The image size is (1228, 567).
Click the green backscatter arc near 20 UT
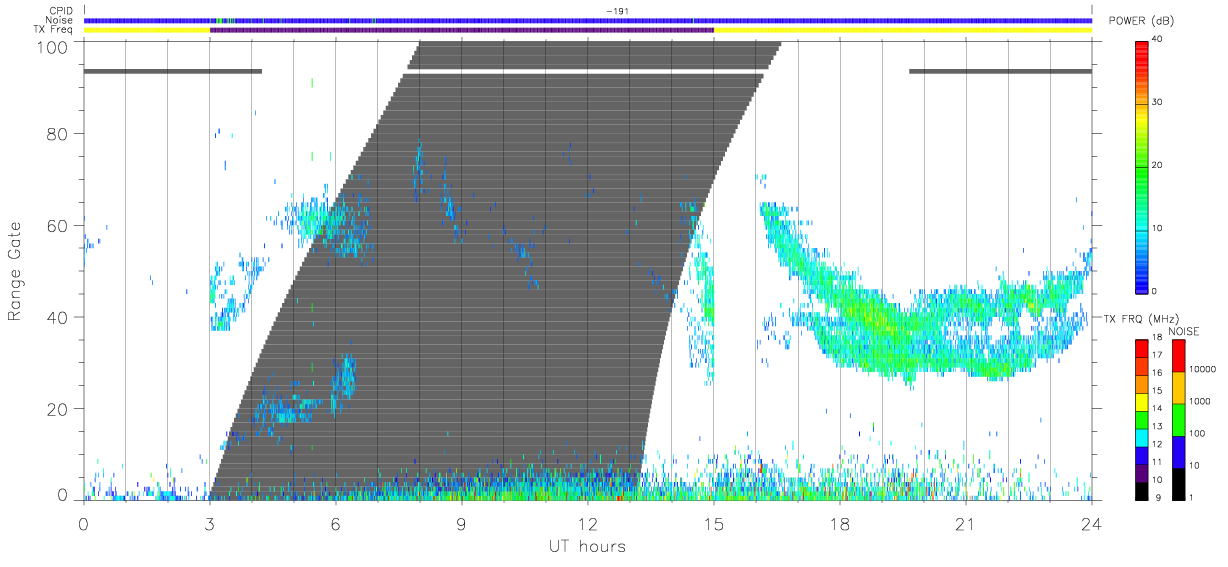(925, 320)
